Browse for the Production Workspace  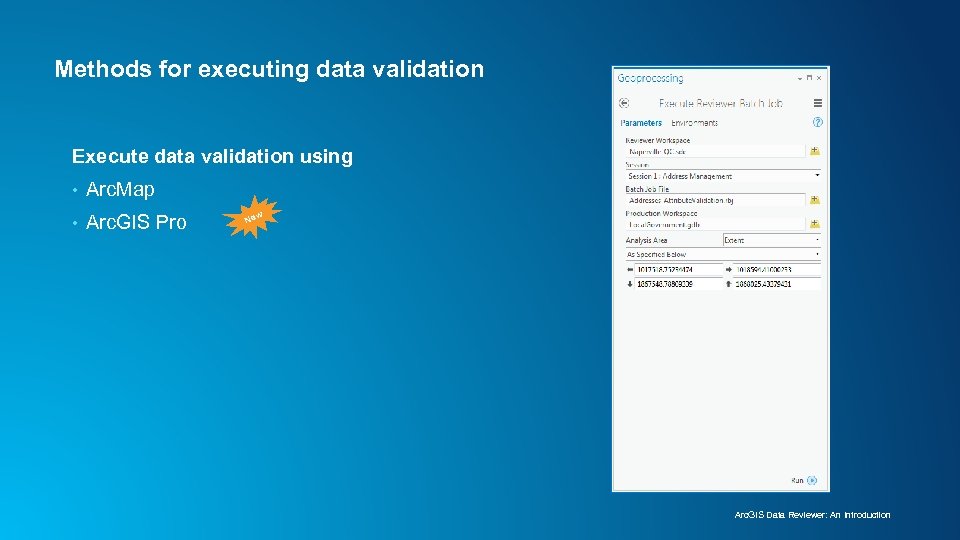click(x=814, y=224)
